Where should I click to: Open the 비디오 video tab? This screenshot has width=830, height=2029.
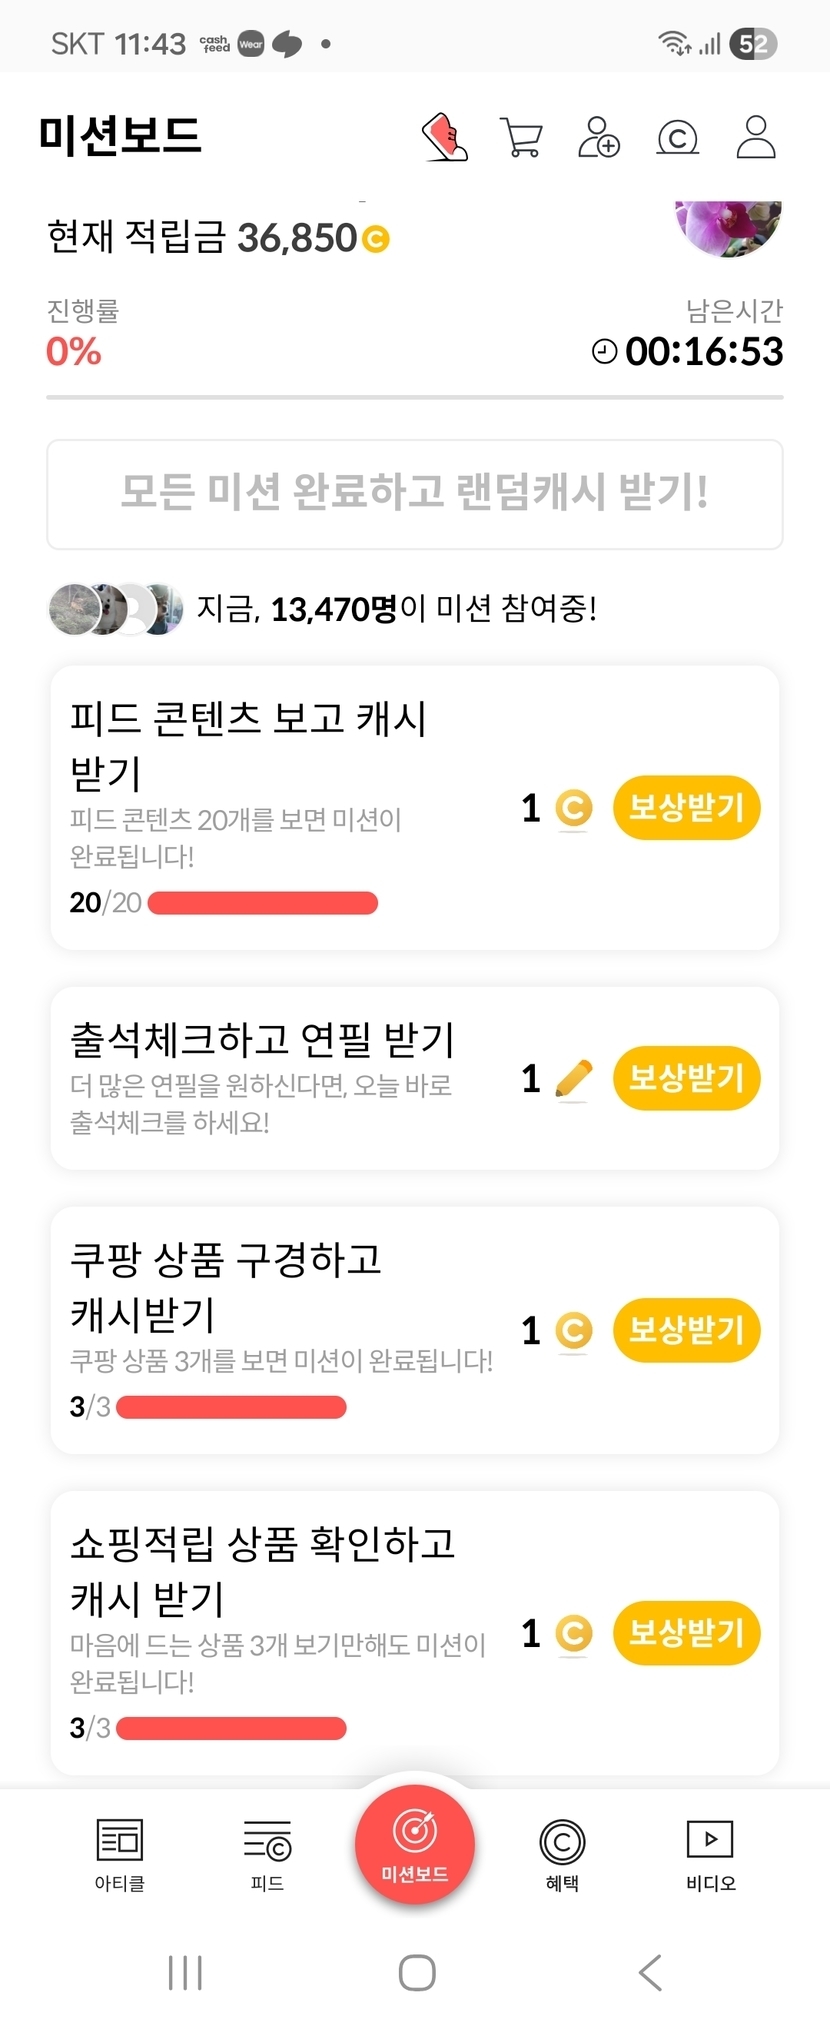[710, 1853]
